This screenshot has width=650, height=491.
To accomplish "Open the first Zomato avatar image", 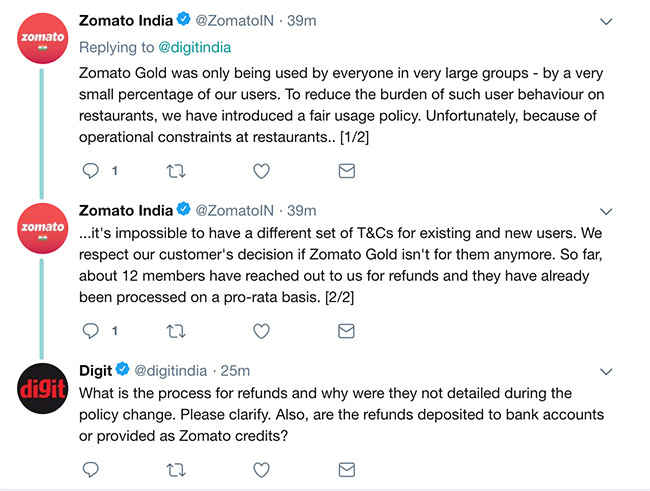I will point(42,38).
